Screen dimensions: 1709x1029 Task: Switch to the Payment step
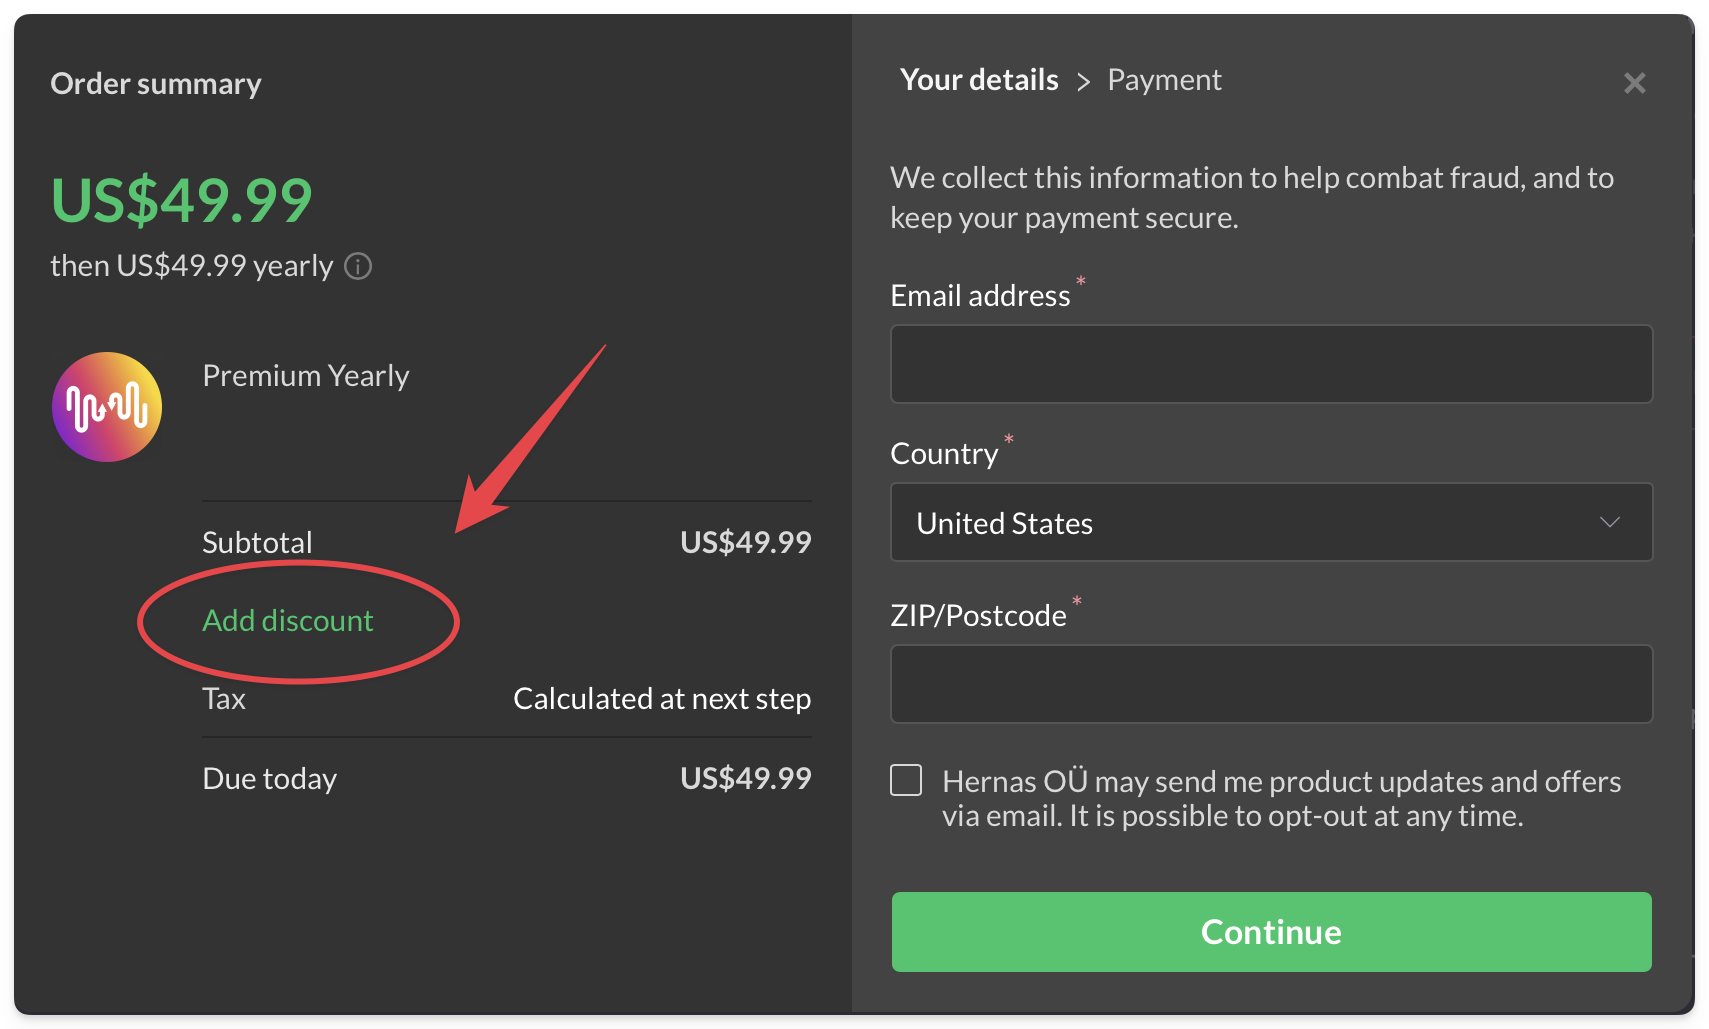click(1164, 80)
